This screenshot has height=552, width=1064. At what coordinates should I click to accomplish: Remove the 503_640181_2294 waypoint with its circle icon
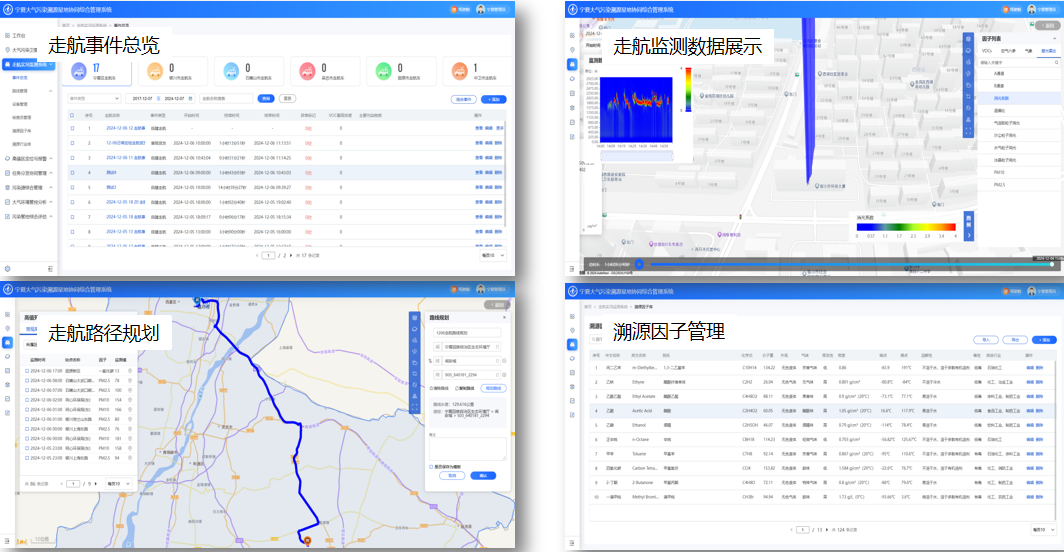(504, 375)
